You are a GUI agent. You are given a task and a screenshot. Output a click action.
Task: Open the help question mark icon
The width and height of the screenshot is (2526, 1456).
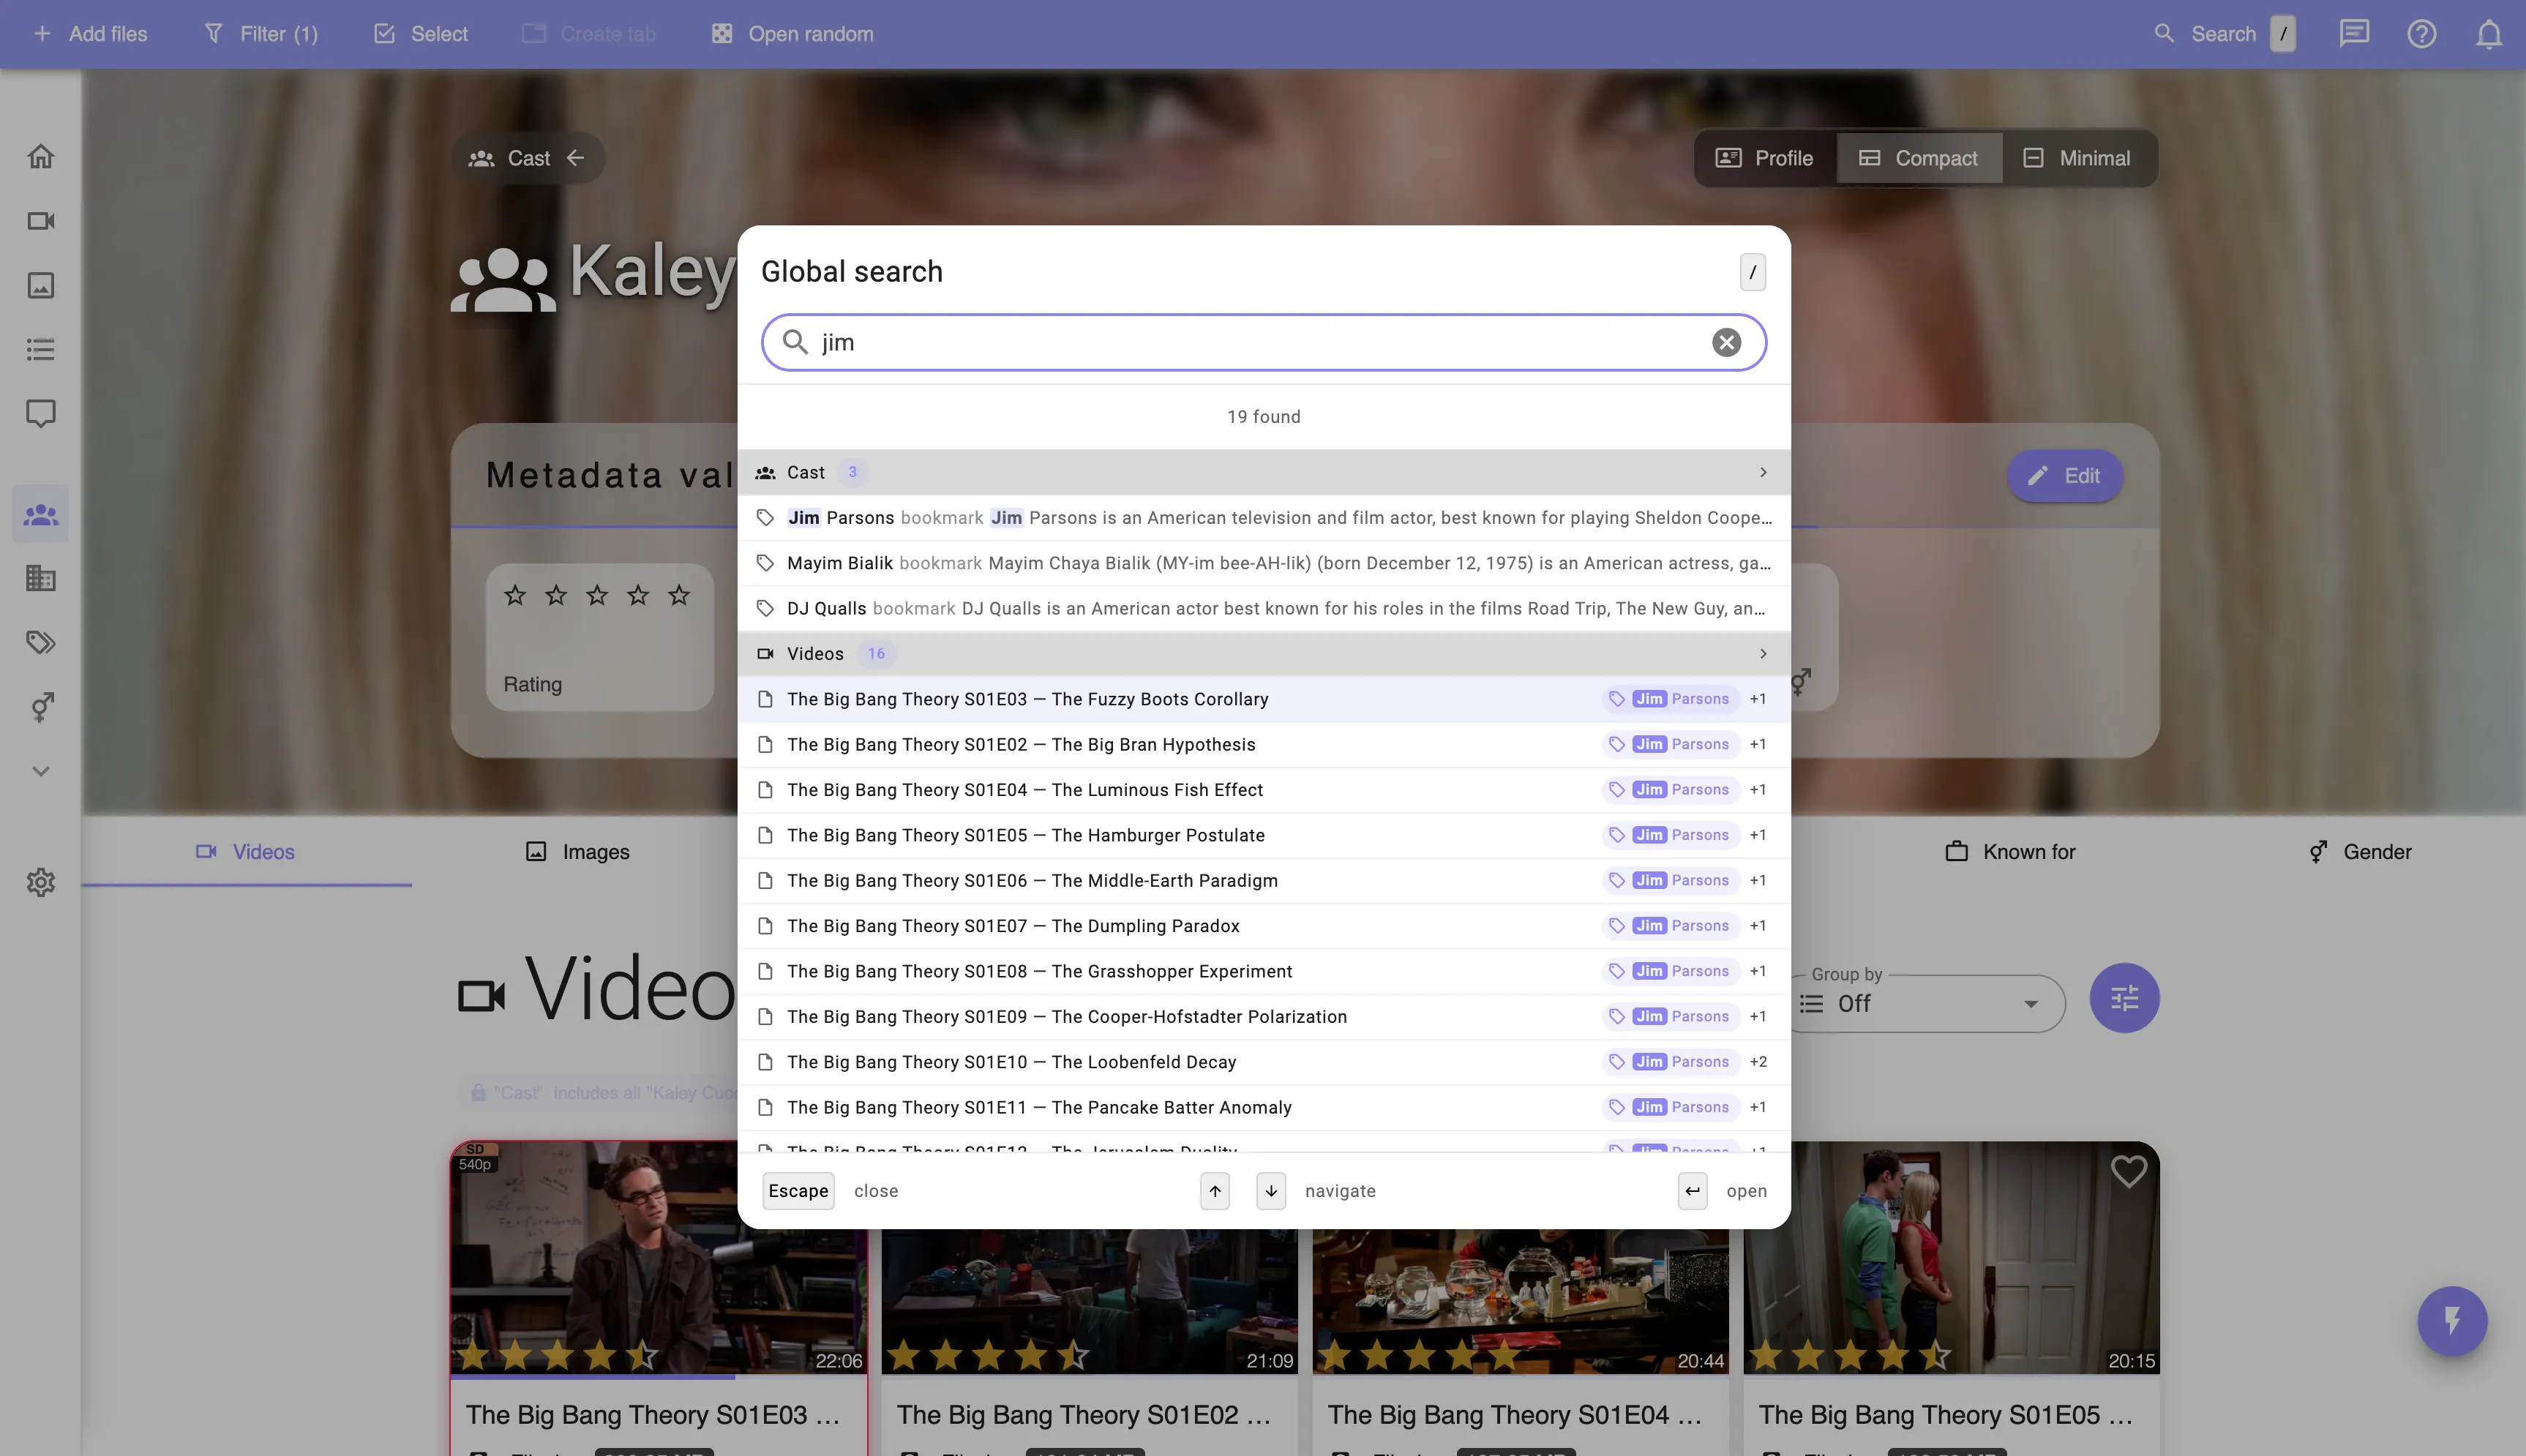tap(2421, 34)
